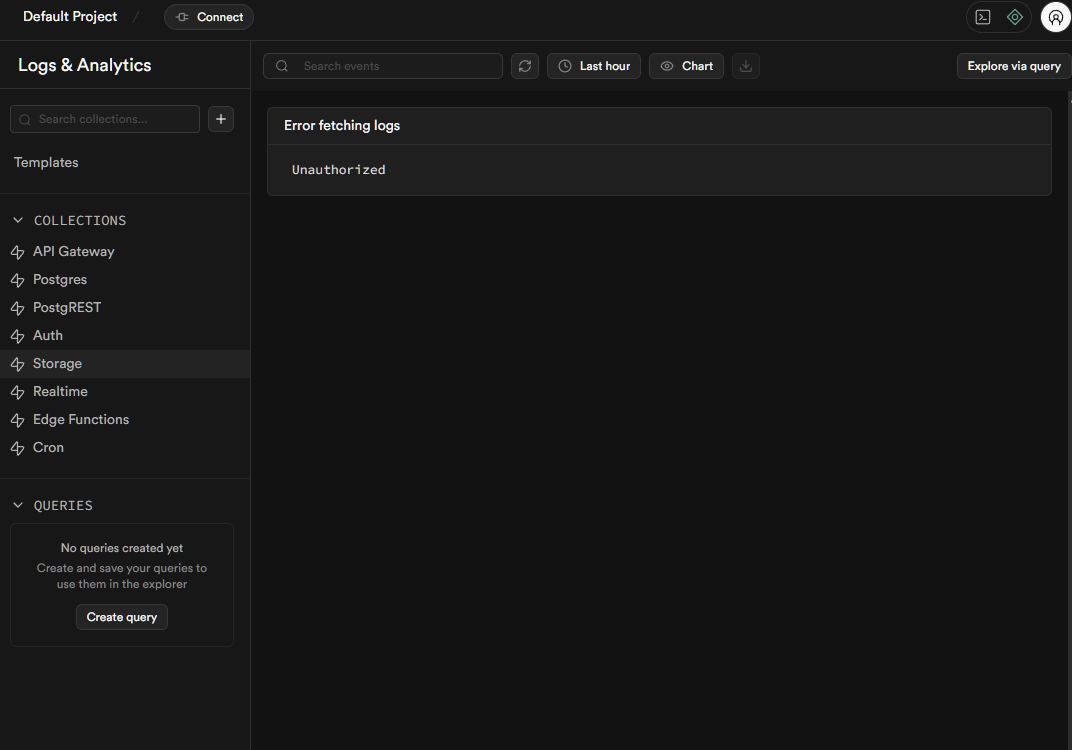Select the Cron logs collection
Image resolution: width=1072 pixels, height=750 pixels.
(125, 448)
